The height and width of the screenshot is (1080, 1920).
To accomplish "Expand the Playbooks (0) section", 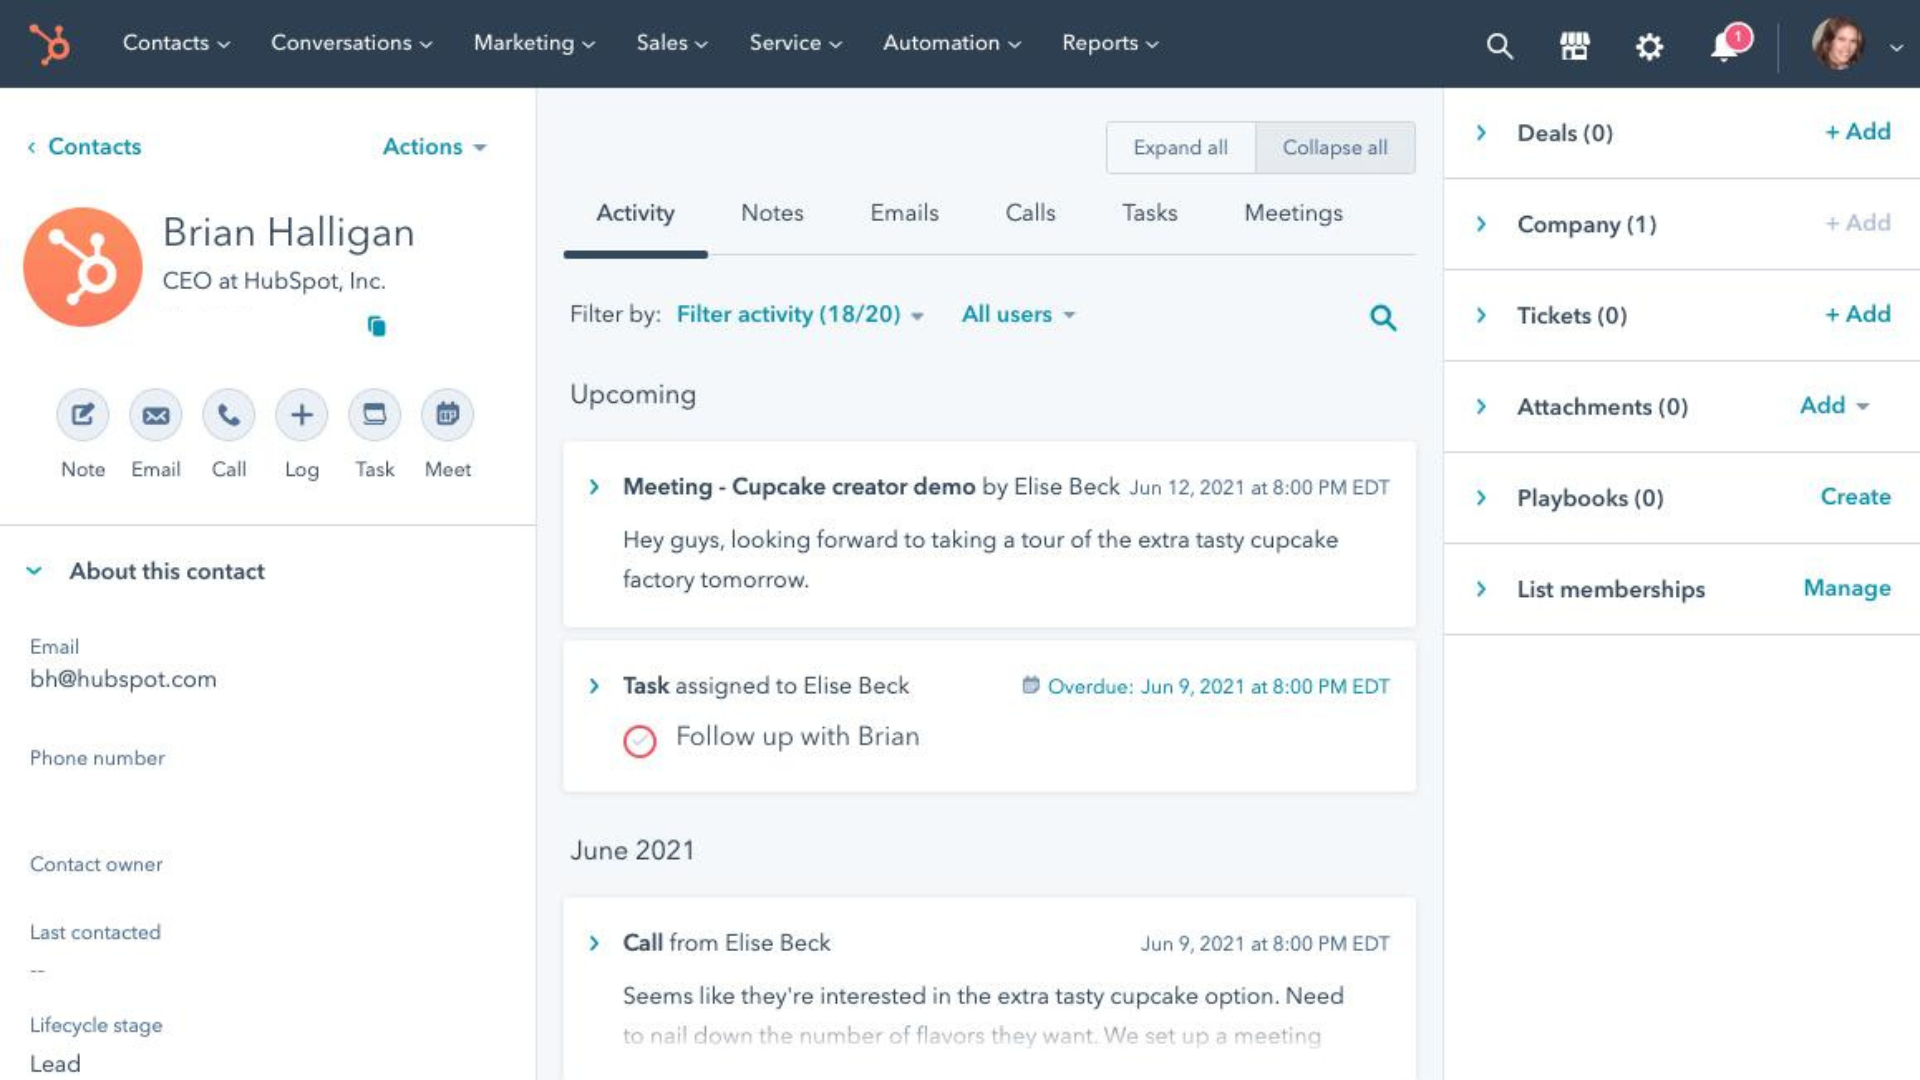I will click(1481, 497).
